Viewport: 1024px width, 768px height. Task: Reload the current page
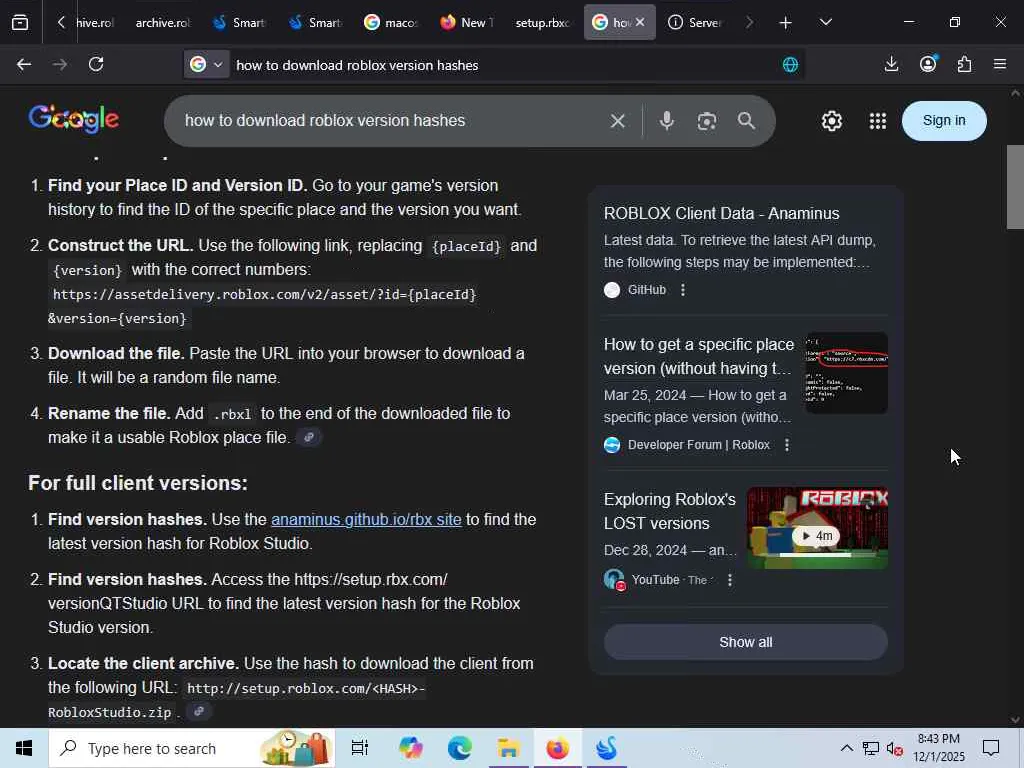(x=96, y=64)
